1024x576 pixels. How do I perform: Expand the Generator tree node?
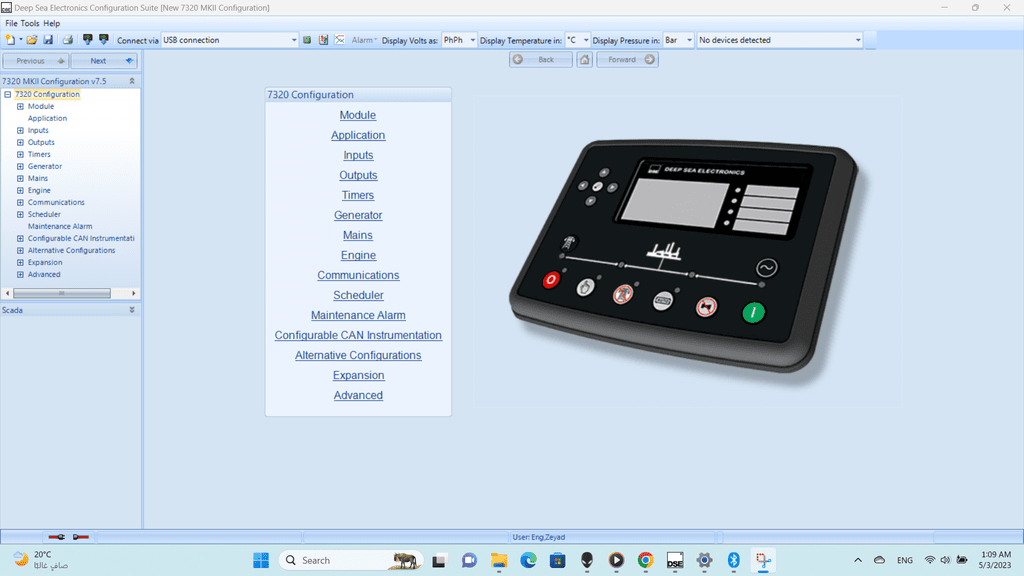(x=20, y=167)
